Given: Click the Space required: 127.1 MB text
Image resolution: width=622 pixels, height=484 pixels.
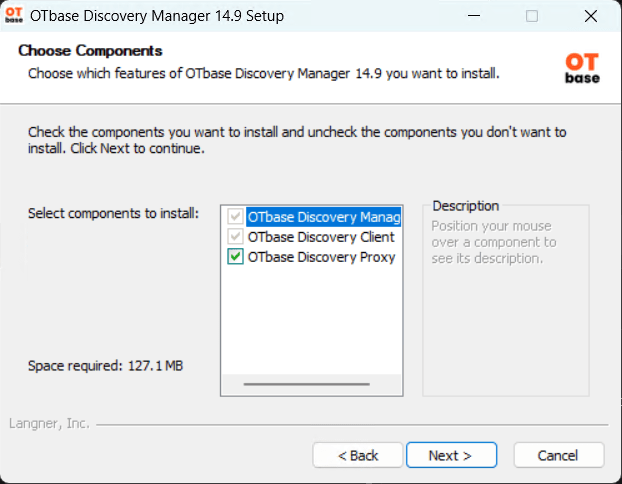Looking at the screenshot, I should point(106,366).
